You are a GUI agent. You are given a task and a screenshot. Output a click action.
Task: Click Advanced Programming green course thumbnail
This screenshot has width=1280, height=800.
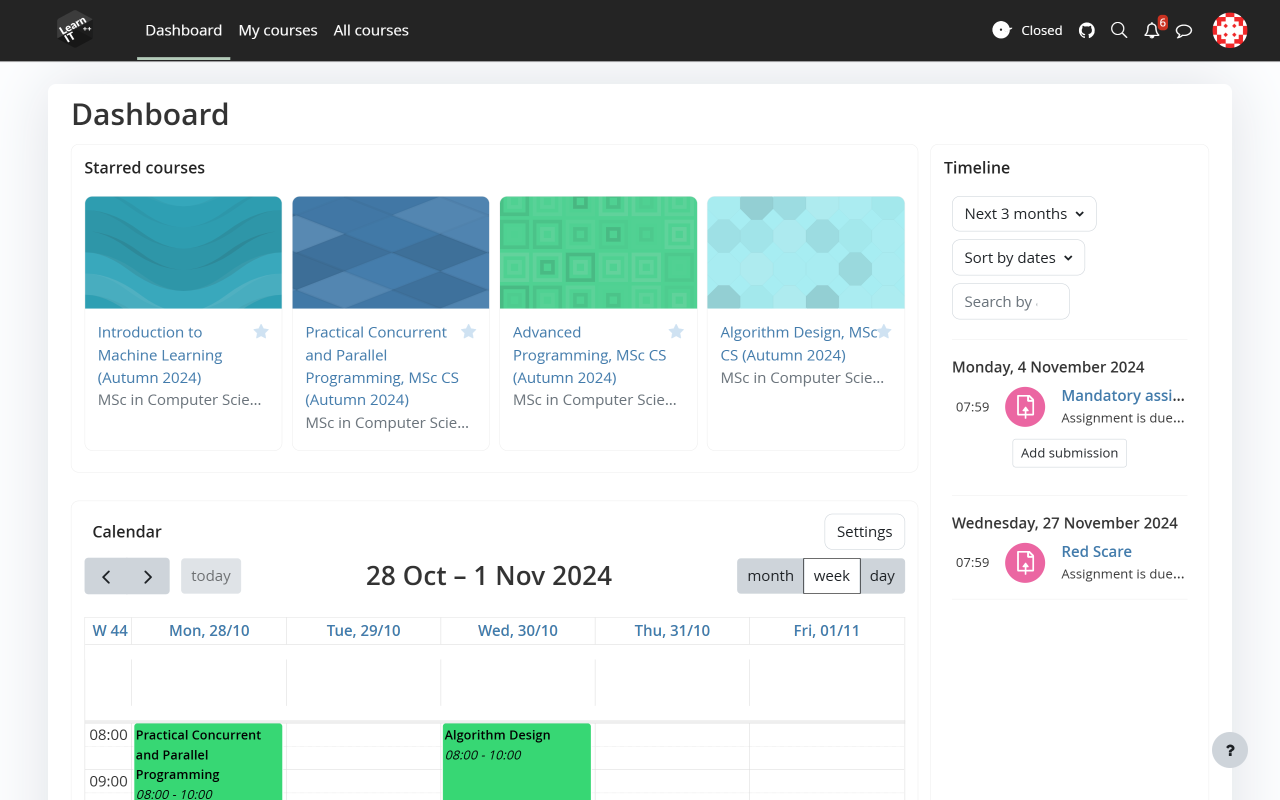(598, 252)
